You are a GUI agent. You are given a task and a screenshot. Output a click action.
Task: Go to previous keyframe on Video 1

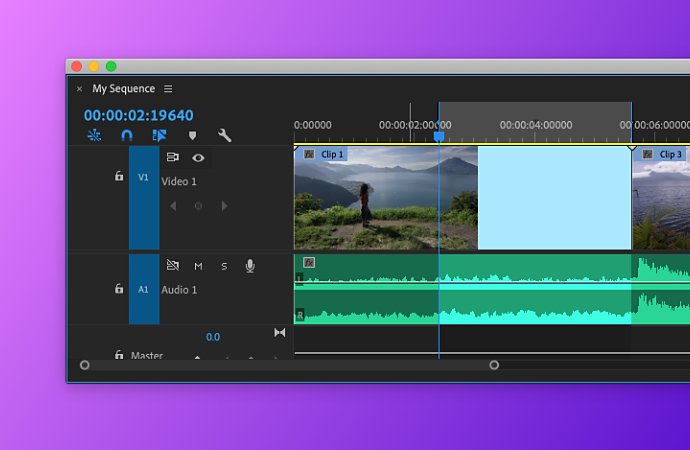[173, 205]
